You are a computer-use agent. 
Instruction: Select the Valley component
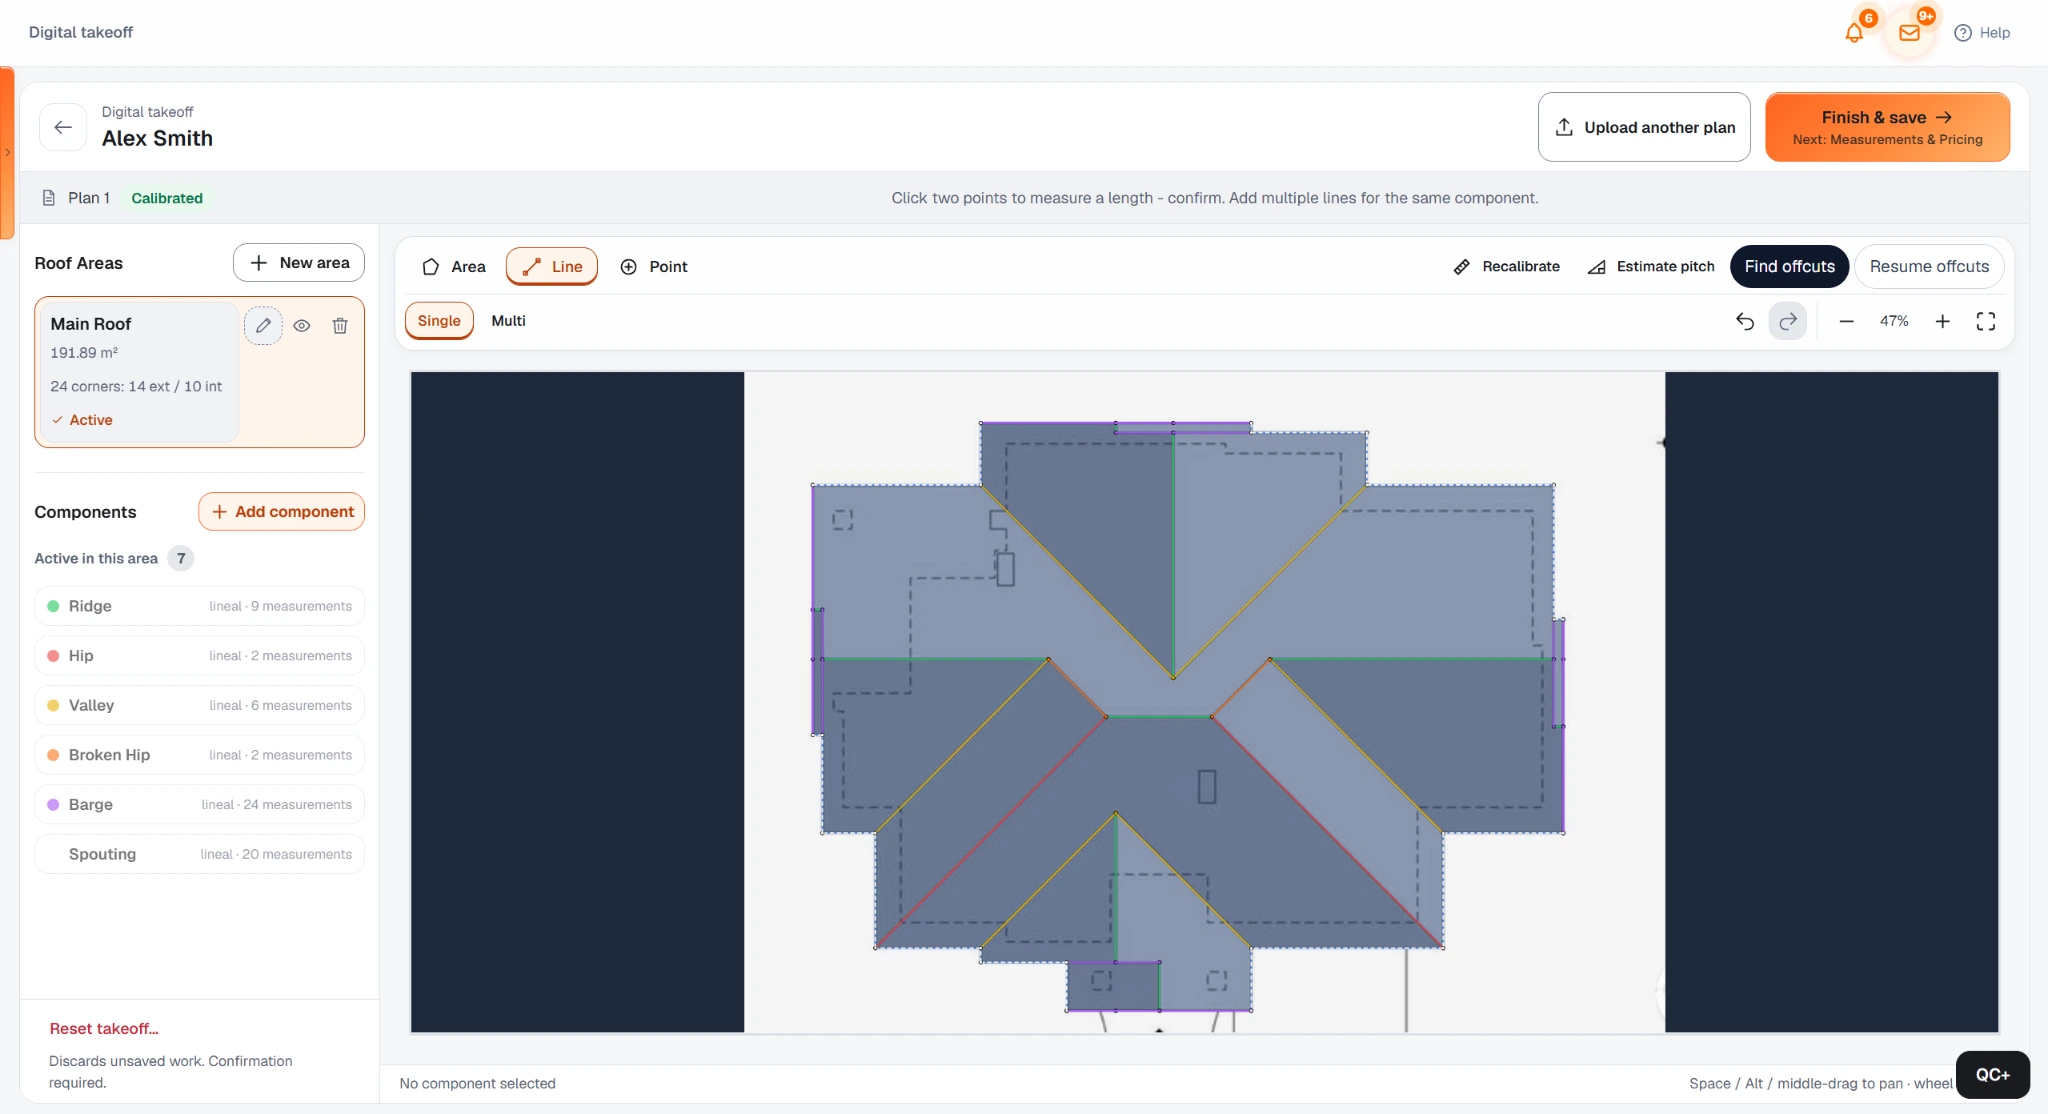199,705
